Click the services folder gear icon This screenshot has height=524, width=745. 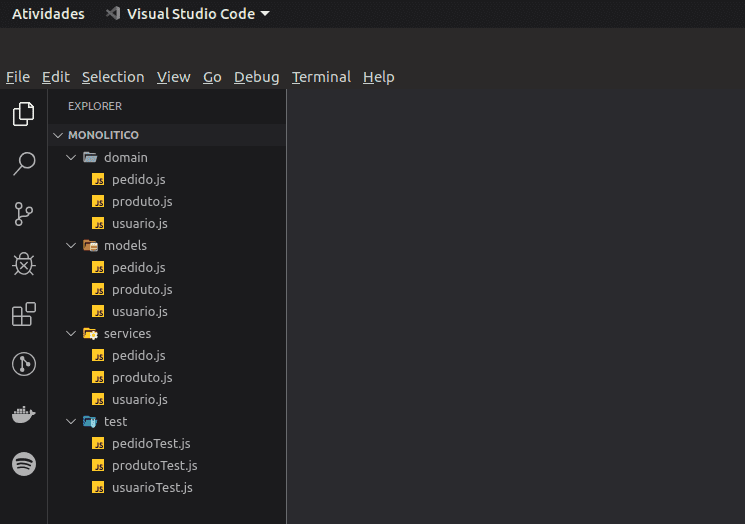point(90,333)
